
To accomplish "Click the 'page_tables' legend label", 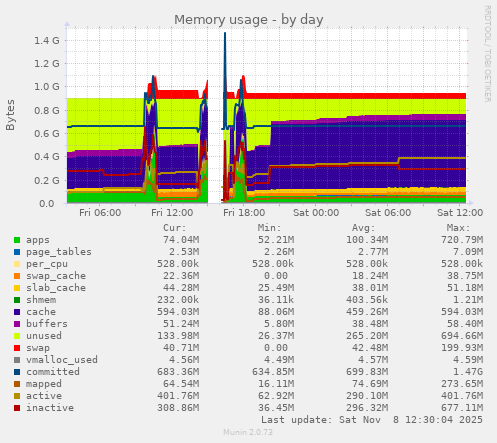I will click(x=59, y=252).
